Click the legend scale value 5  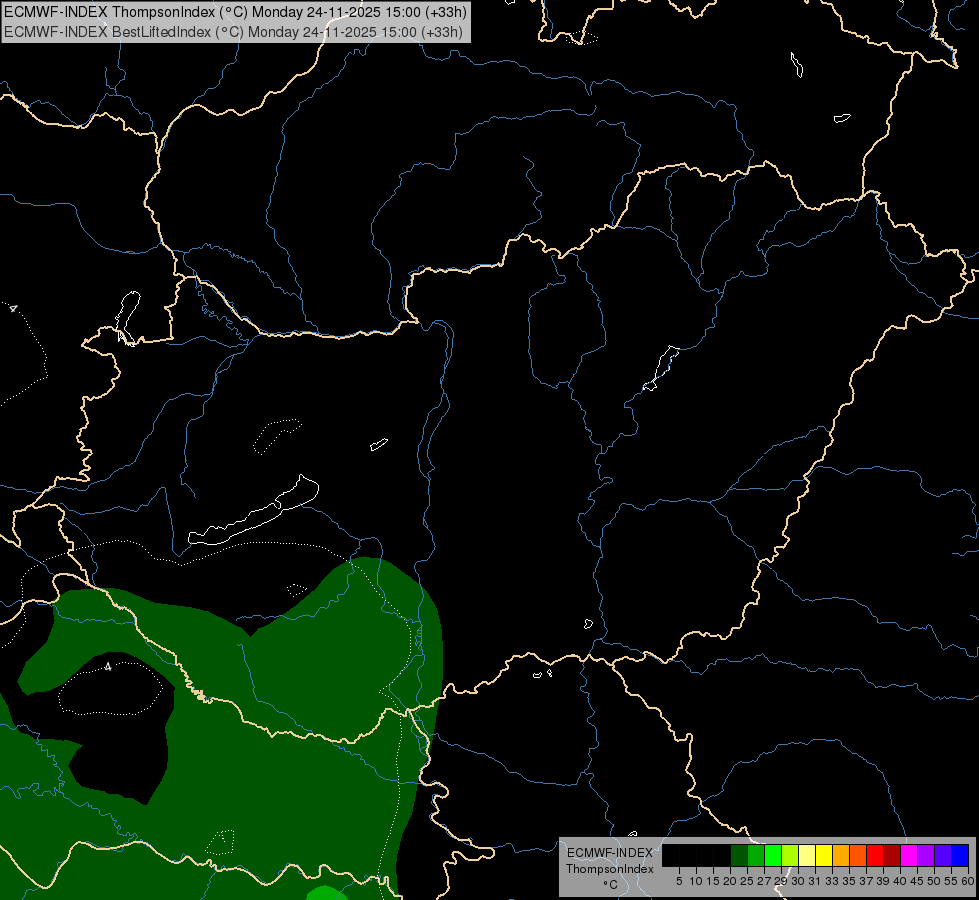679,881
